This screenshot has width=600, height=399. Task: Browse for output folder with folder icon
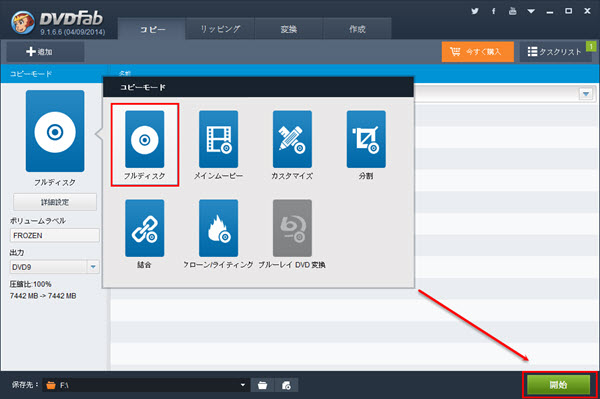(x=262, y=385)
